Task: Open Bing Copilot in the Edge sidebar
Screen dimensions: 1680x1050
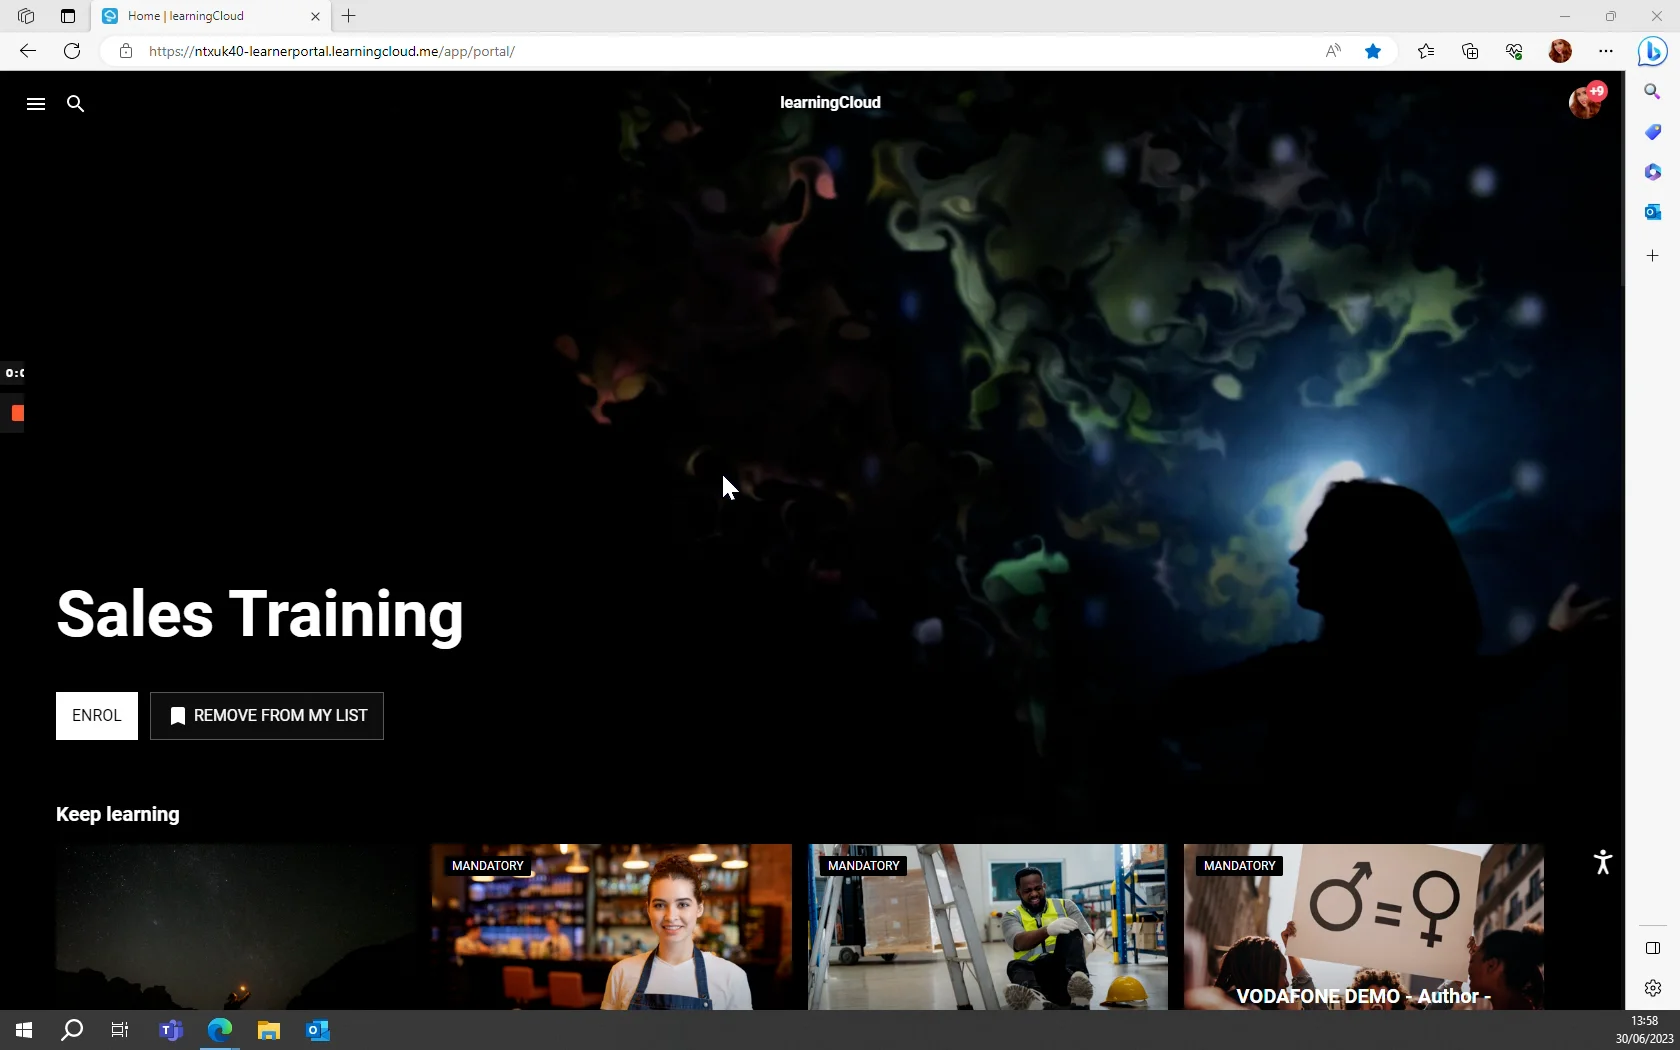Action: 1652,52
